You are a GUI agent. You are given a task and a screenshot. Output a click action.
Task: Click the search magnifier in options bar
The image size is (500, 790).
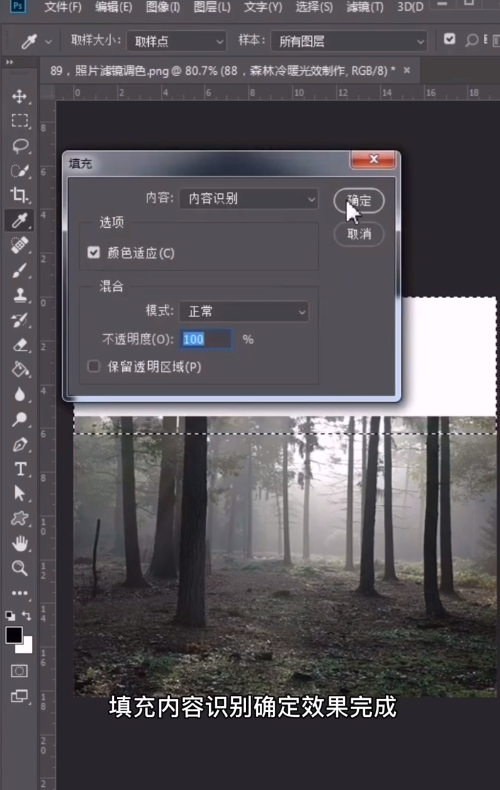[472, 40]
